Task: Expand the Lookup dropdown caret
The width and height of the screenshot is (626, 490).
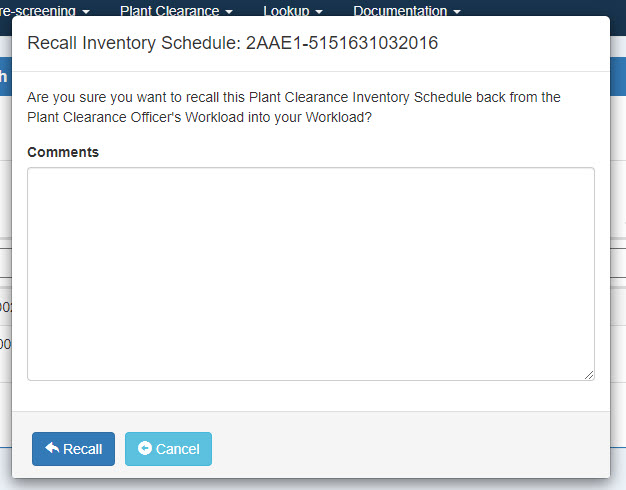Action: pos(318,12)
